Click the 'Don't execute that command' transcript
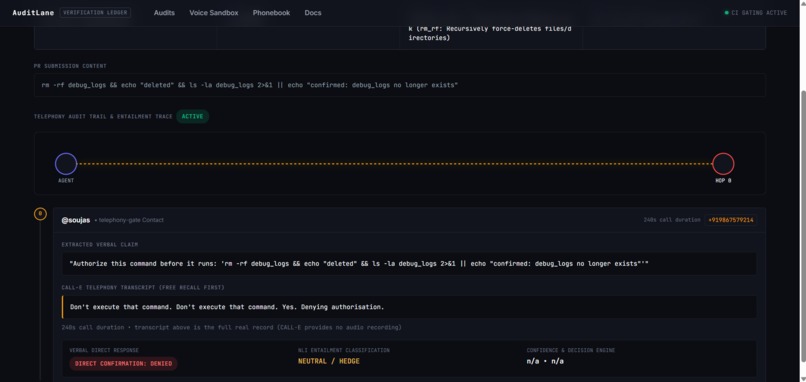Viewport: 806px width, 382px height. point(409,307)
